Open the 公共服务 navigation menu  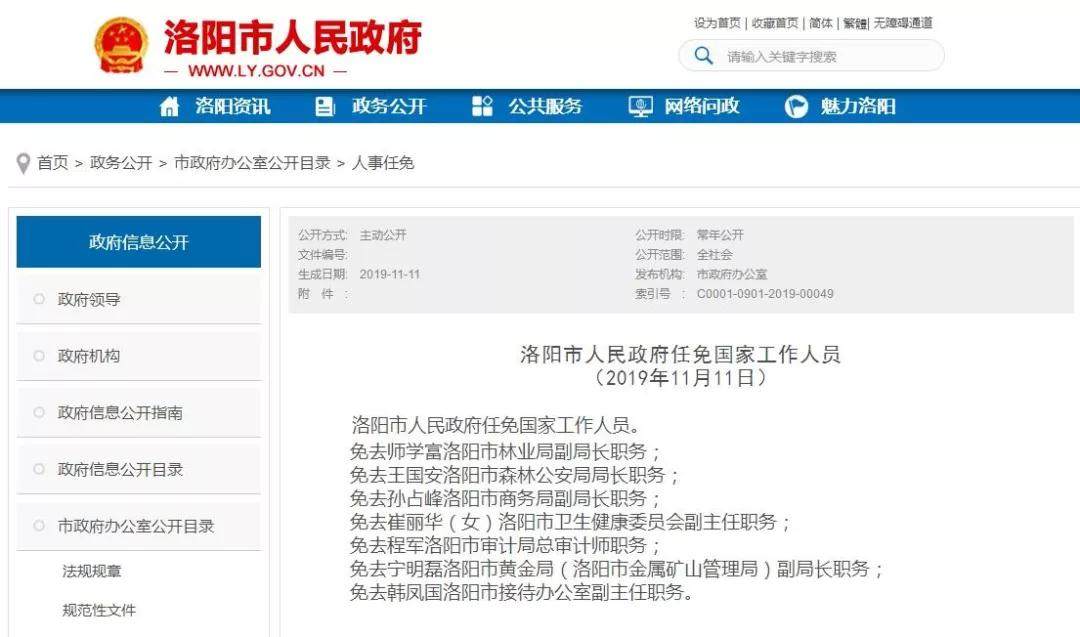point(545,107)
